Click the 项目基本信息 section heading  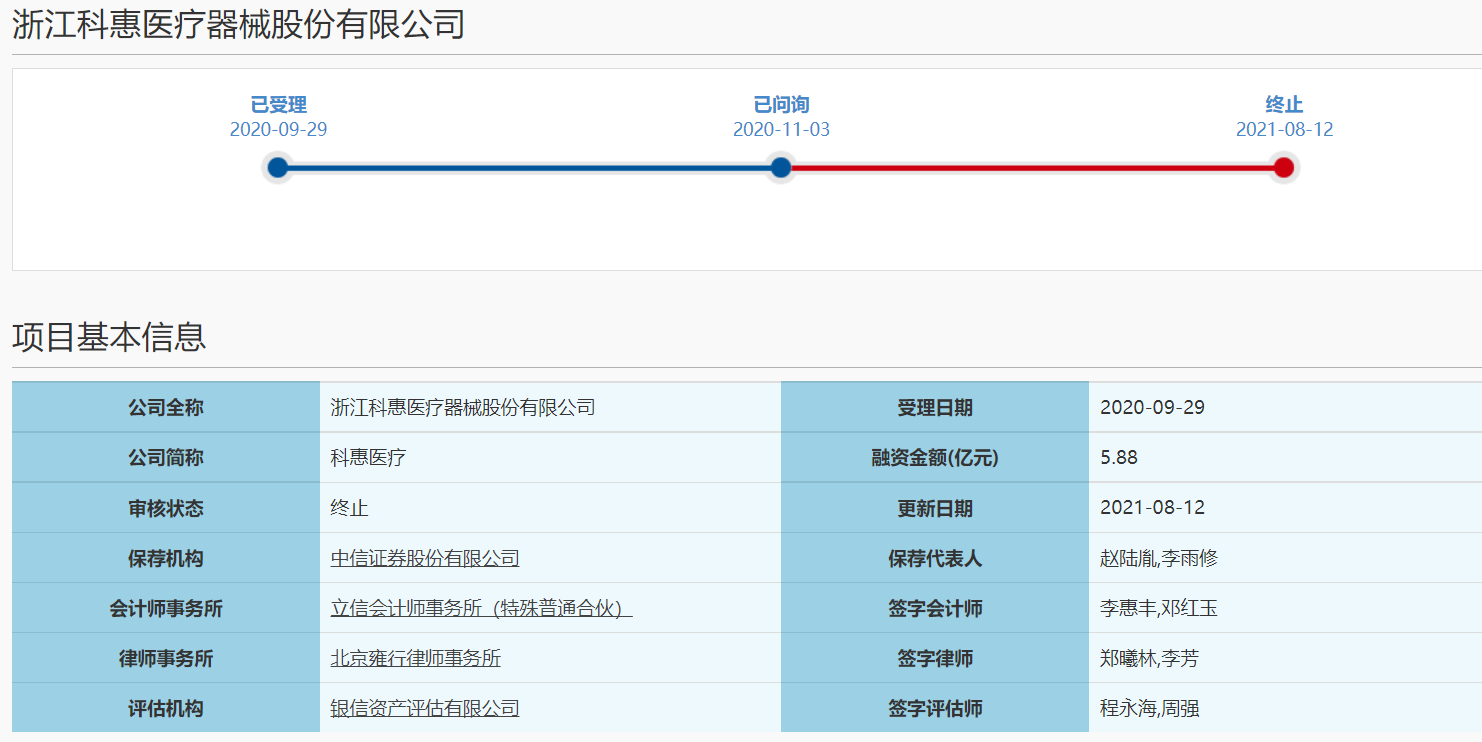[109, 337]
